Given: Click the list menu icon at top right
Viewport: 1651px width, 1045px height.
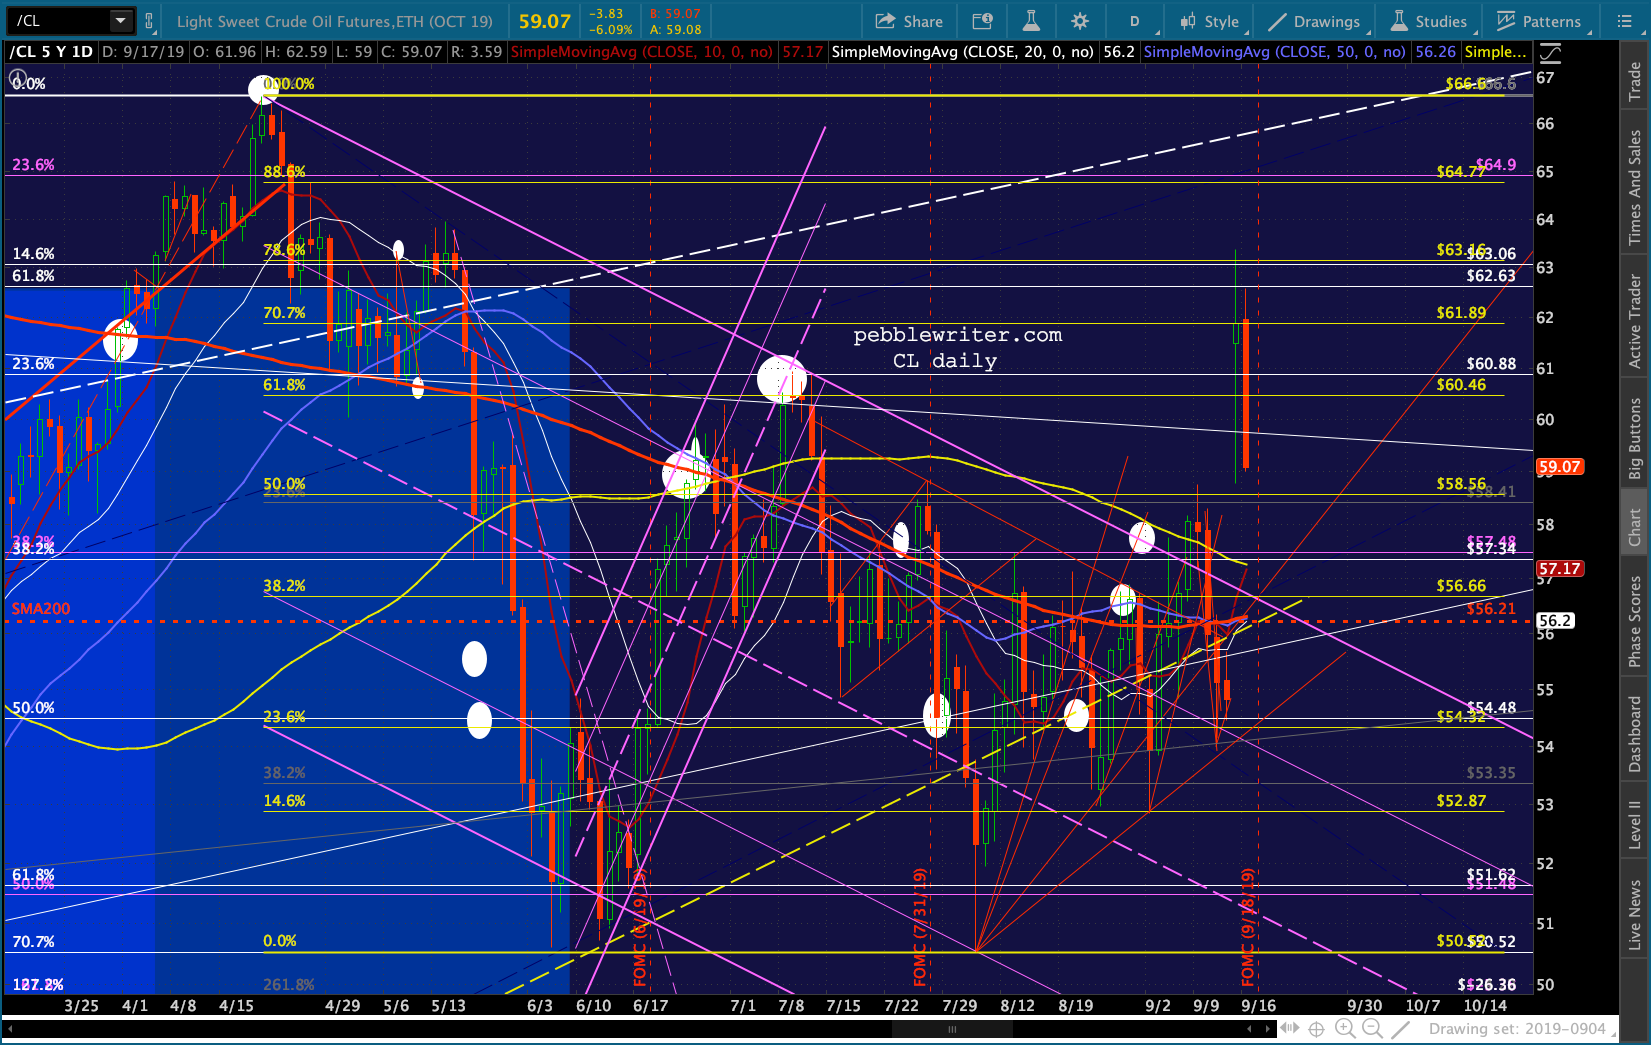Looking at the screenshot, I should 1624,21.
